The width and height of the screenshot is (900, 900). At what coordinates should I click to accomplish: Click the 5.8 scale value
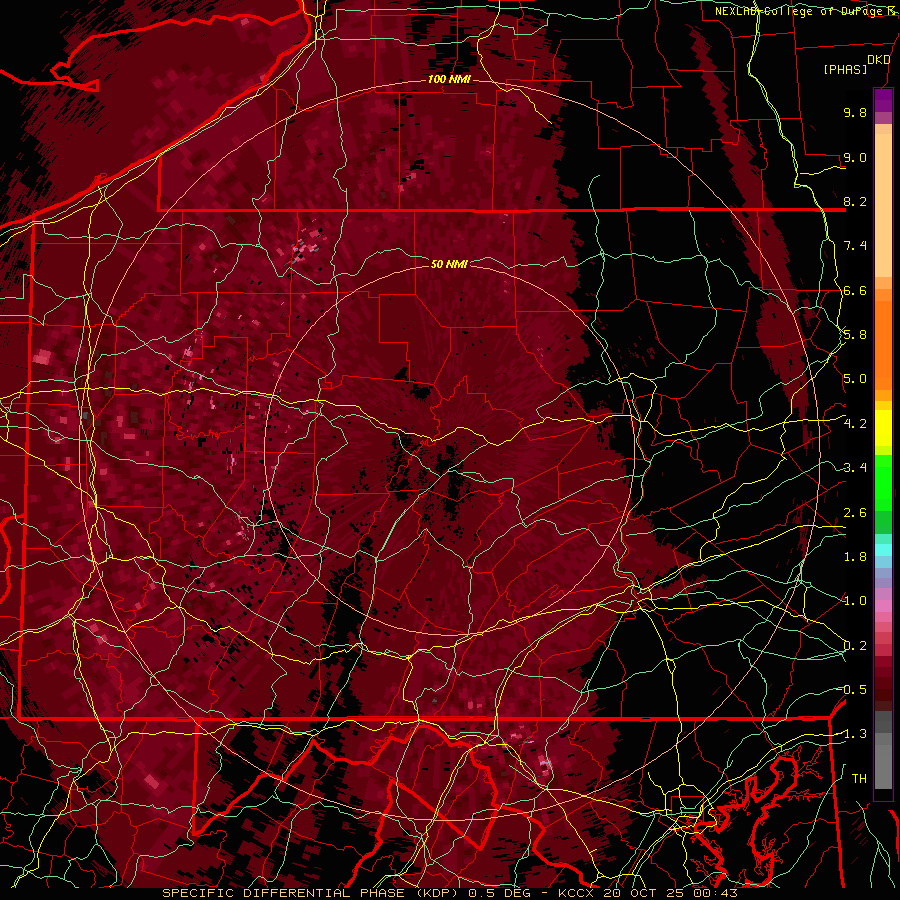coord(855,335)
